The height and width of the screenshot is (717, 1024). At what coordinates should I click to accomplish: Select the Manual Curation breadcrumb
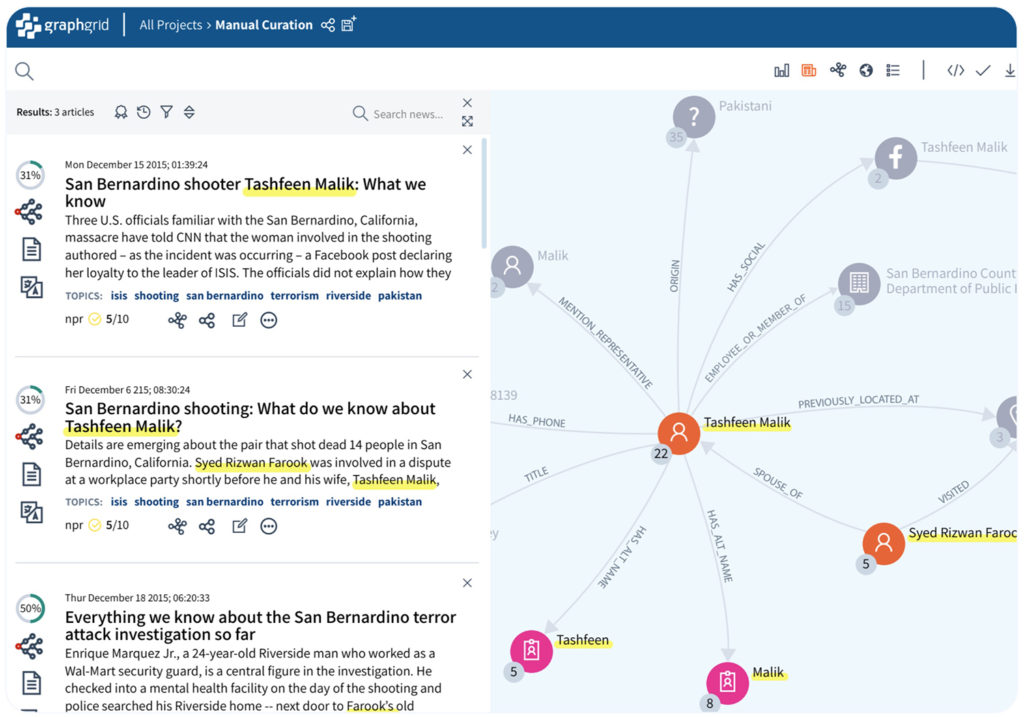click(x=264, y=25)
